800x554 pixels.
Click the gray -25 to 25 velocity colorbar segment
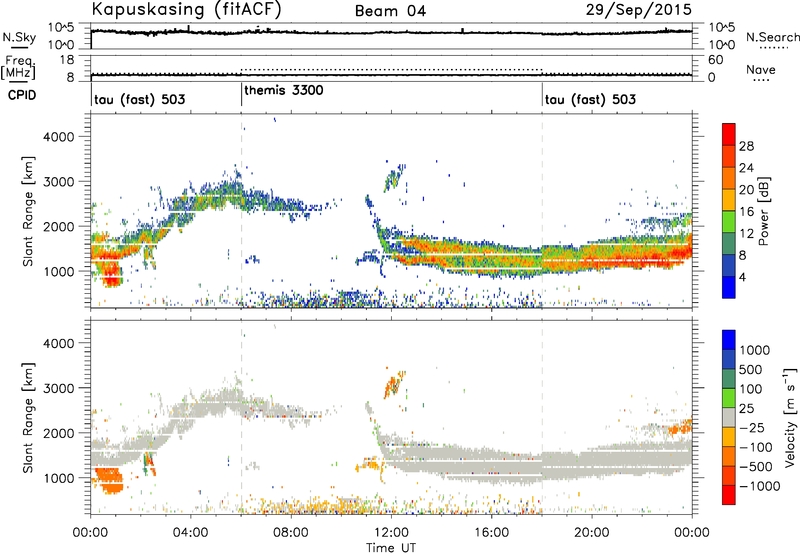729,417
